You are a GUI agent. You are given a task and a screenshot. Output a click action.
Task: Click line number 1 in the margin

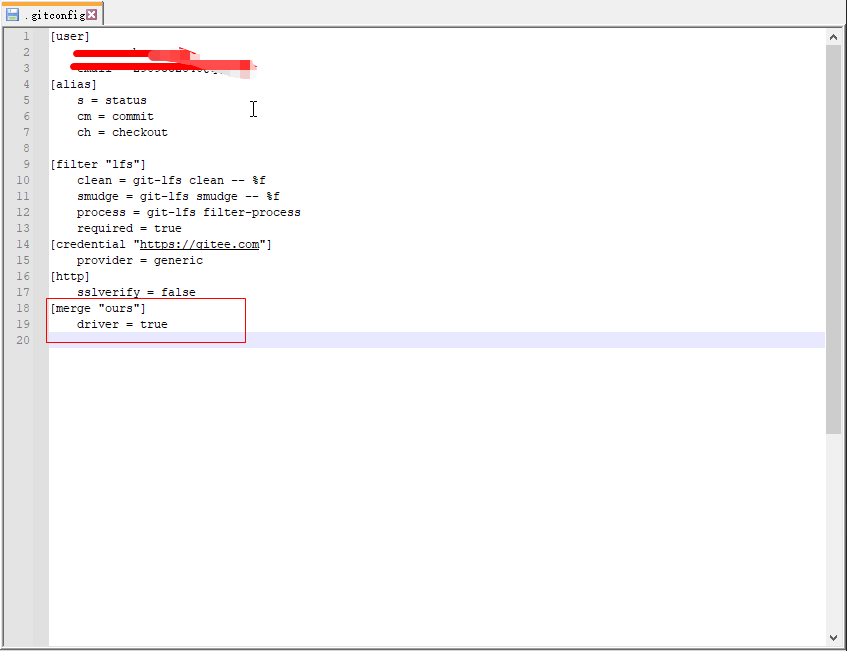(25, 36)
